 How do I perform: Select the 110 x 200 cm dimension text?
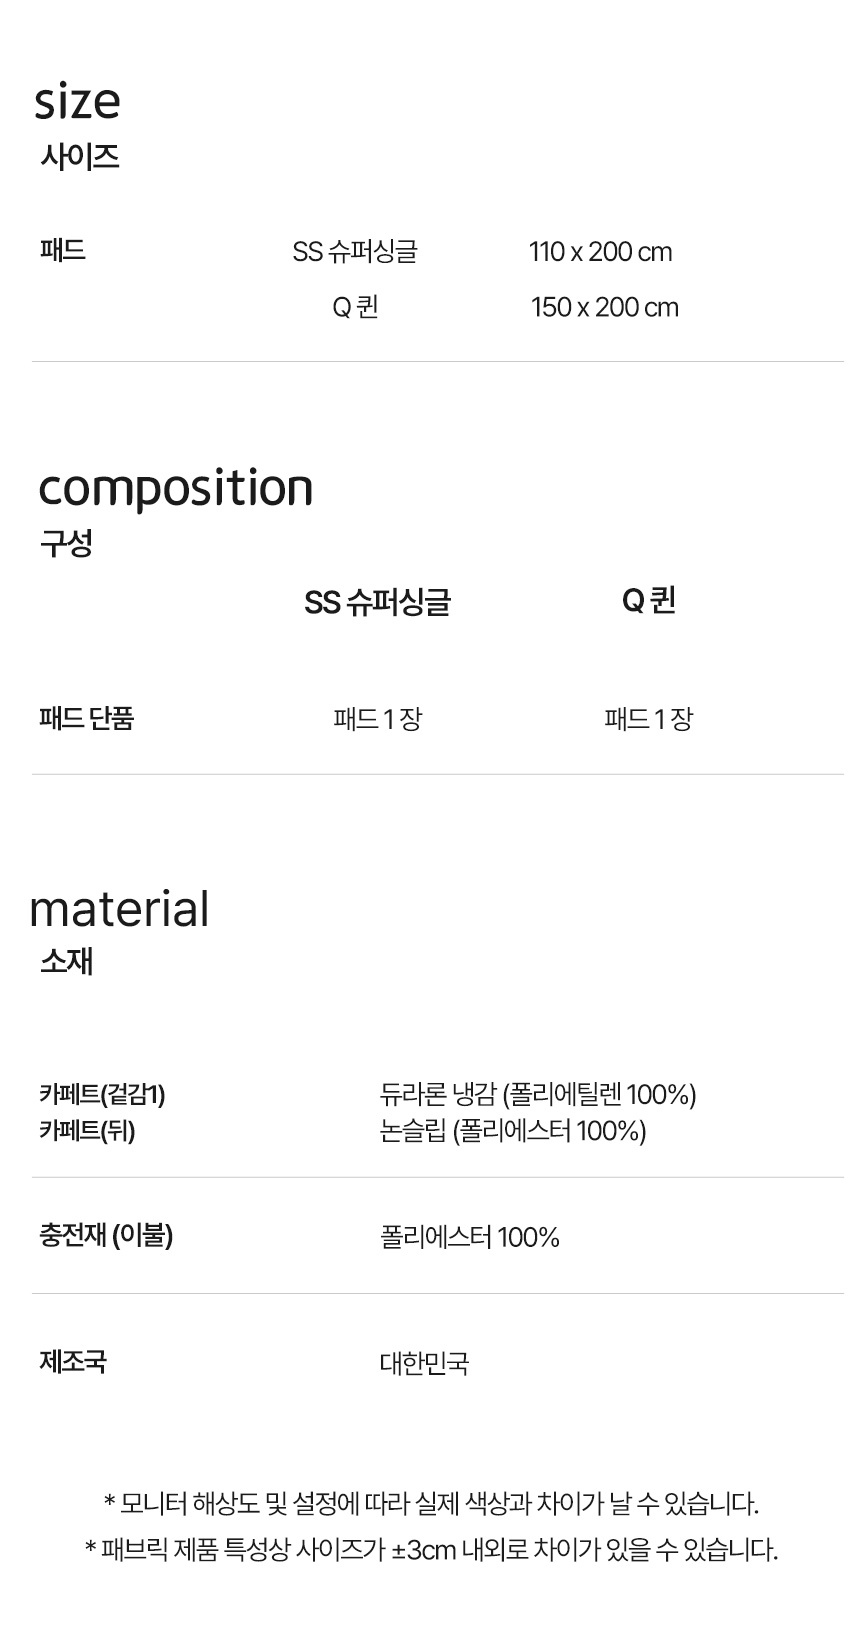pos(600,252)
